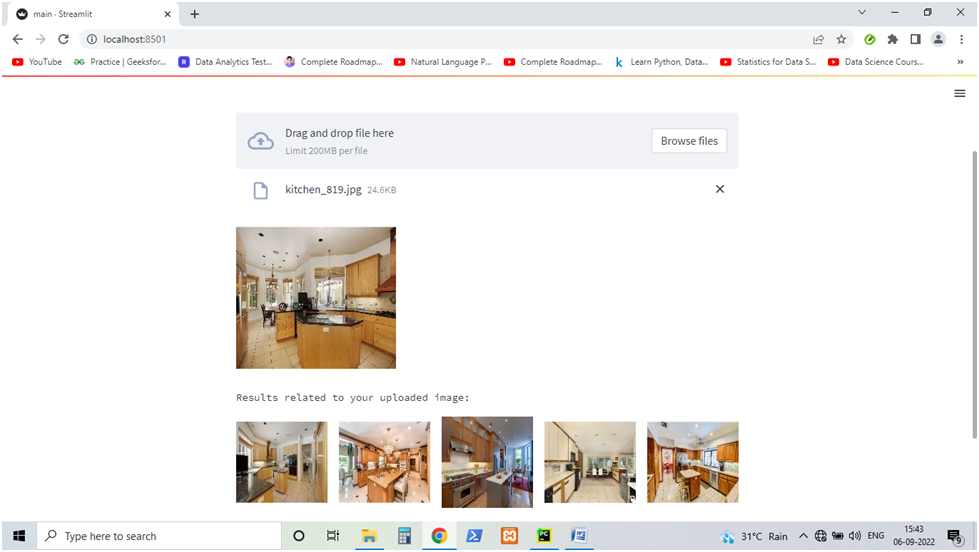The width and height of the screenshot is (979, 552).
Task: Click the page vertical scrollbar
Action: pos(974,293)
